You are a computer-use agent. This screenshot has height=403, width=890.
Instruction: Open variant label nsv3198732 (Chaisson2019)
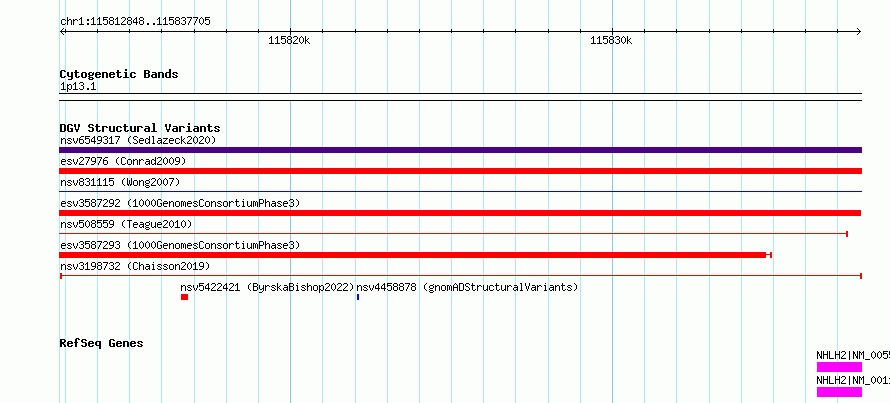pyautogui.click(x=135, y=266)
